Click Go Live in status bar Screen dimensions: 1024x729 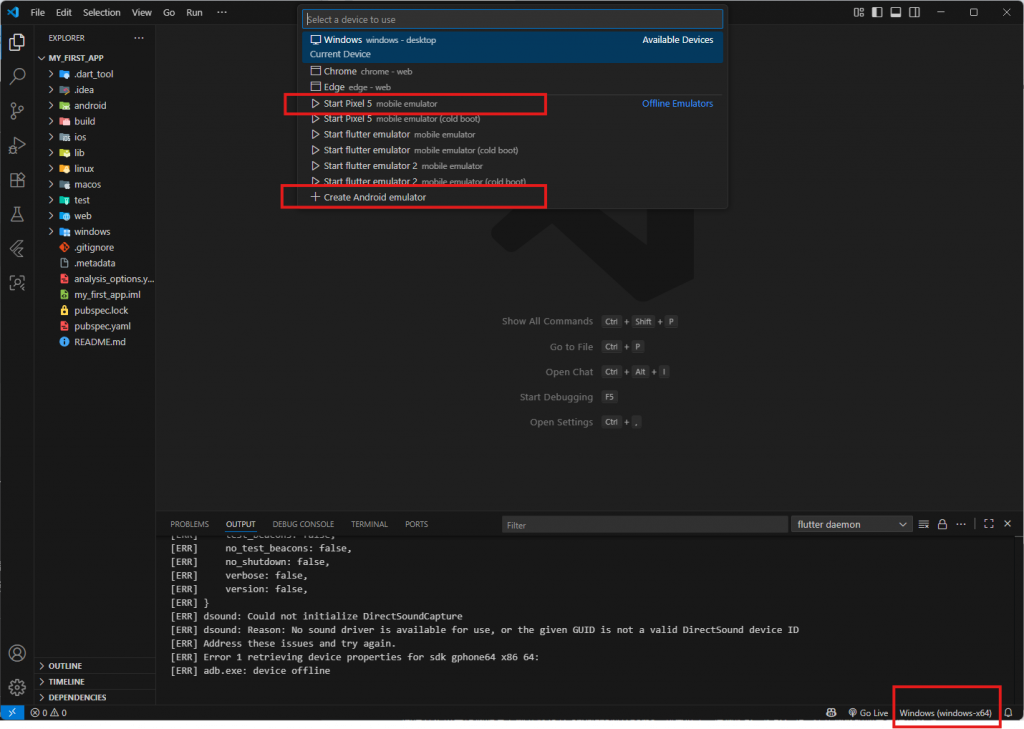pos(868,713)
